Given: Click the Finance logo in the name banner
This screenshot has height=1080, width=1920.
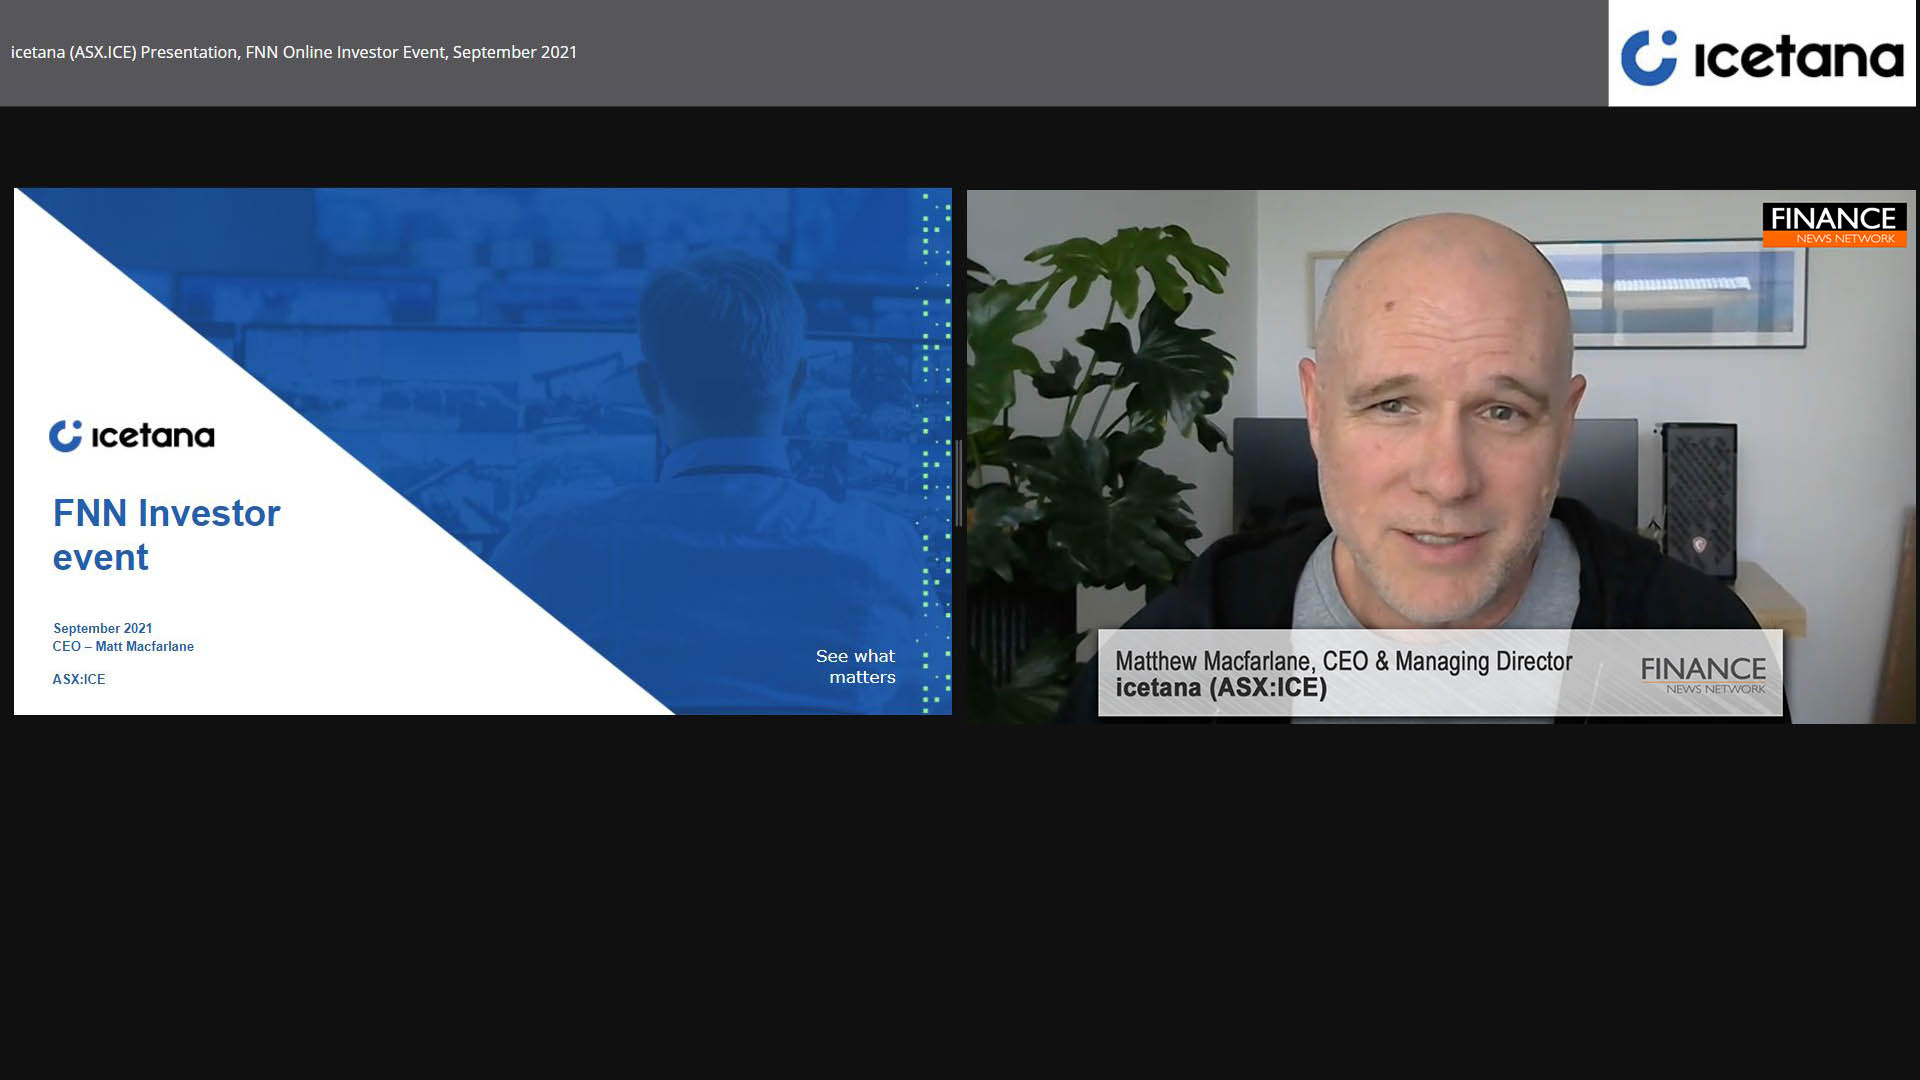Looking at the screenshot, I should (x=1703, y=674).
